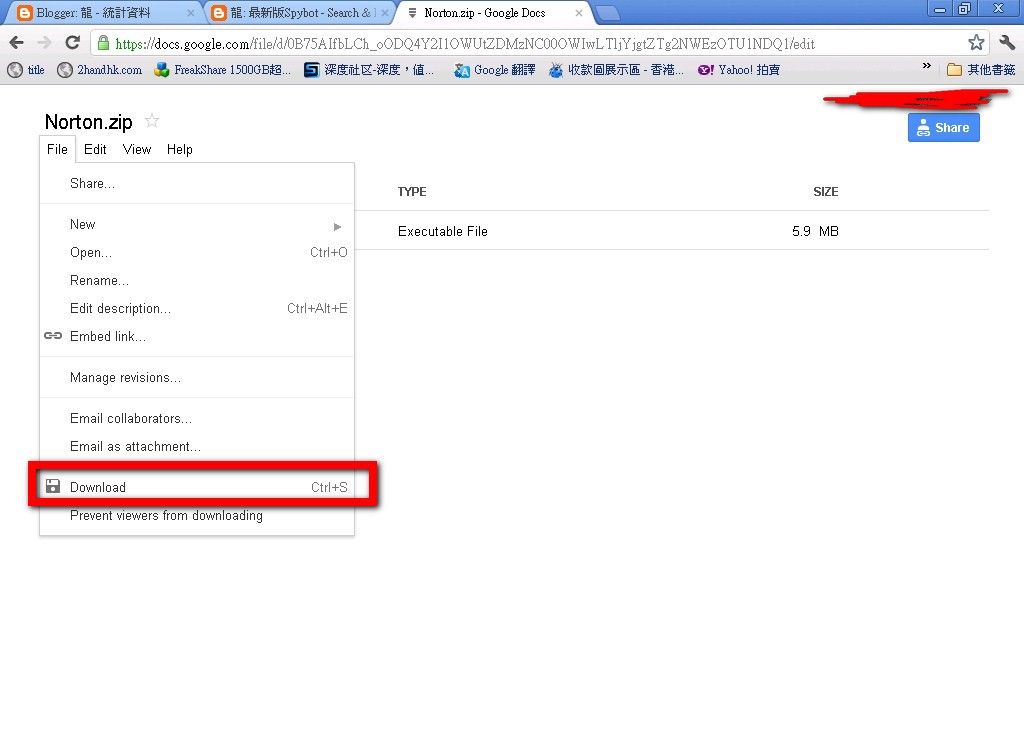The width and height of the screenshot is (1024, 738).
Task: Close the Blogger 統計資料 tab
Action: click(x=191, y=12)
